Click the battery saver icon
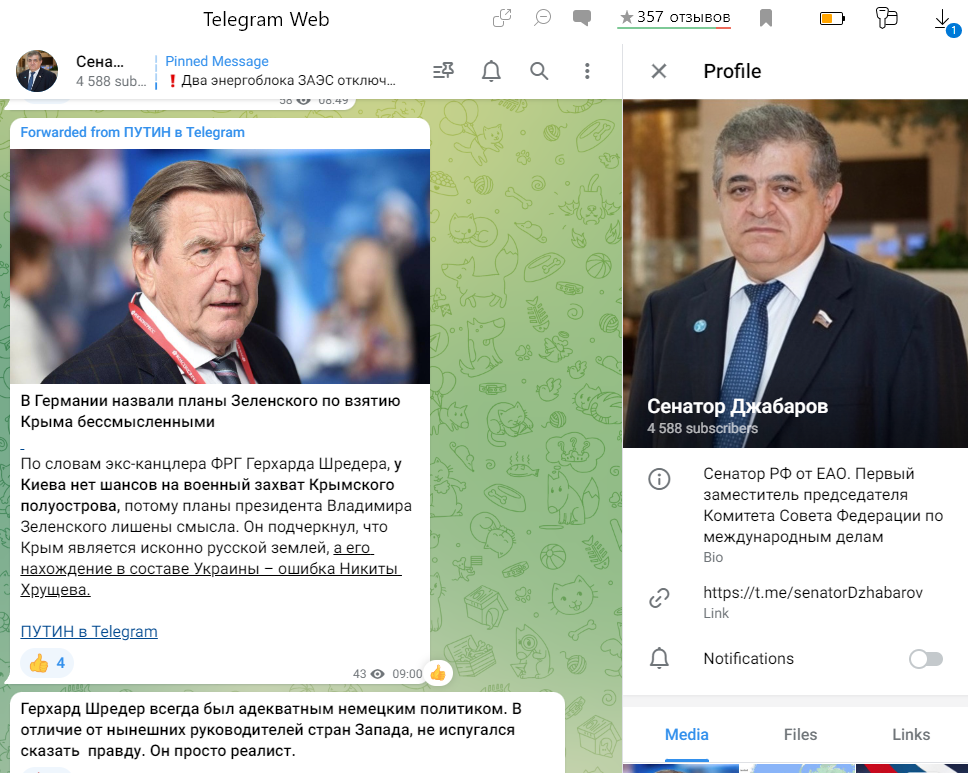This screenshot has height=773, width=968. 832,19
